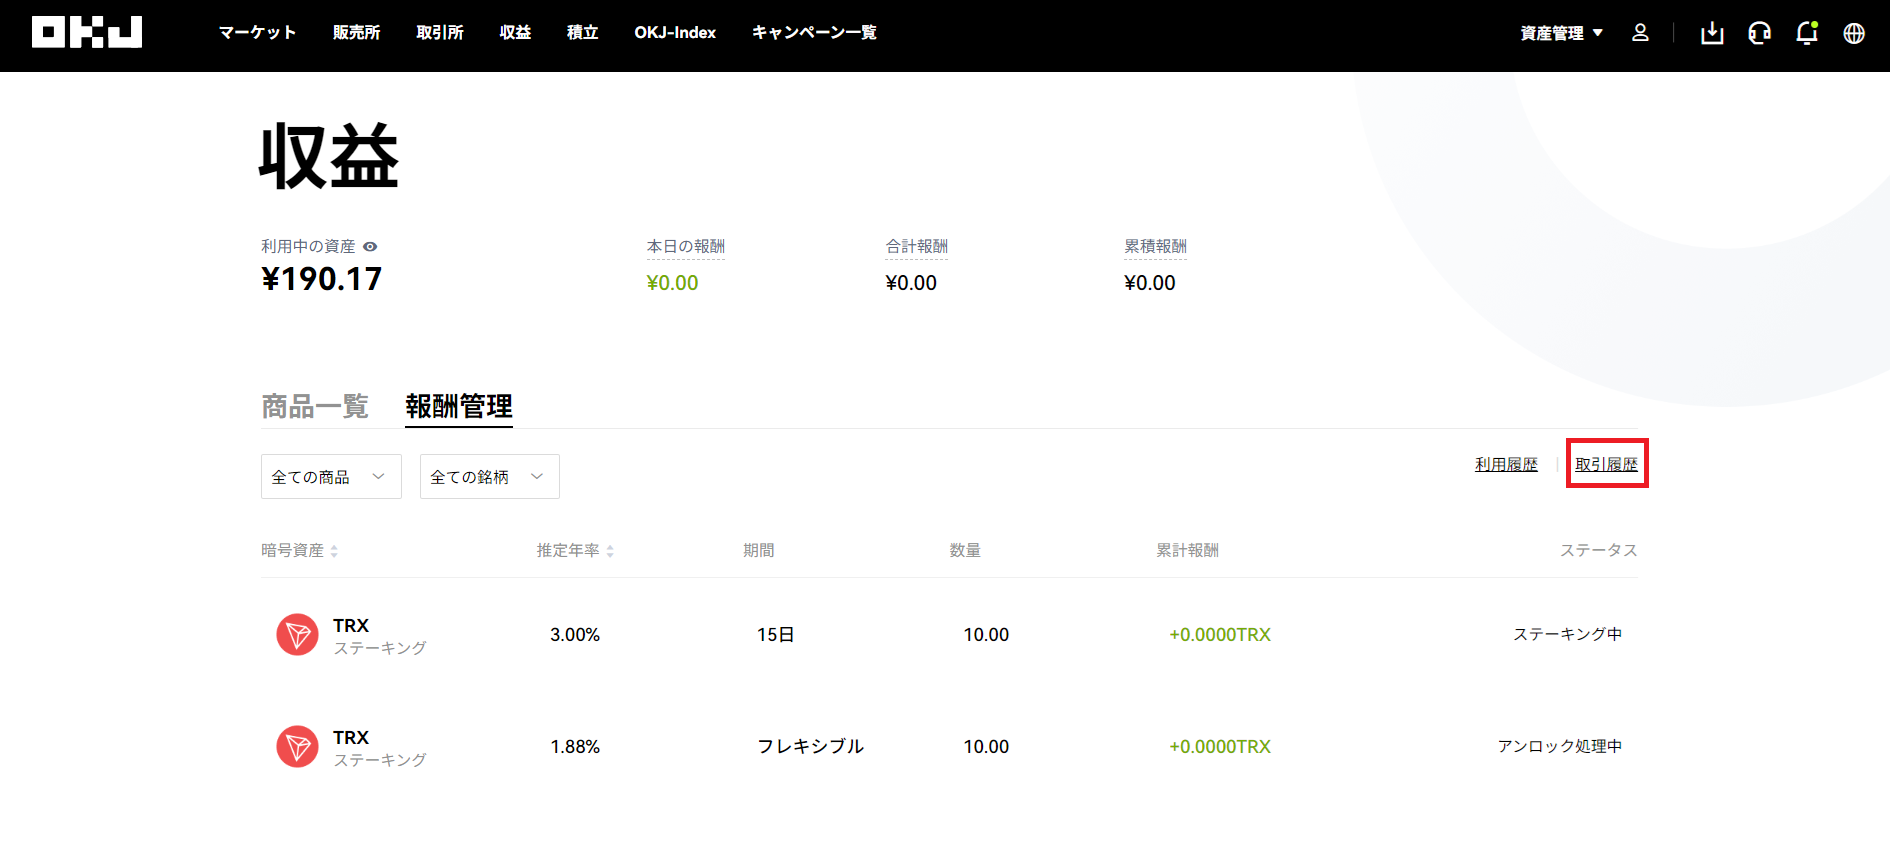Toggle eye icon beside 利用中の資産

pos(370,246)
